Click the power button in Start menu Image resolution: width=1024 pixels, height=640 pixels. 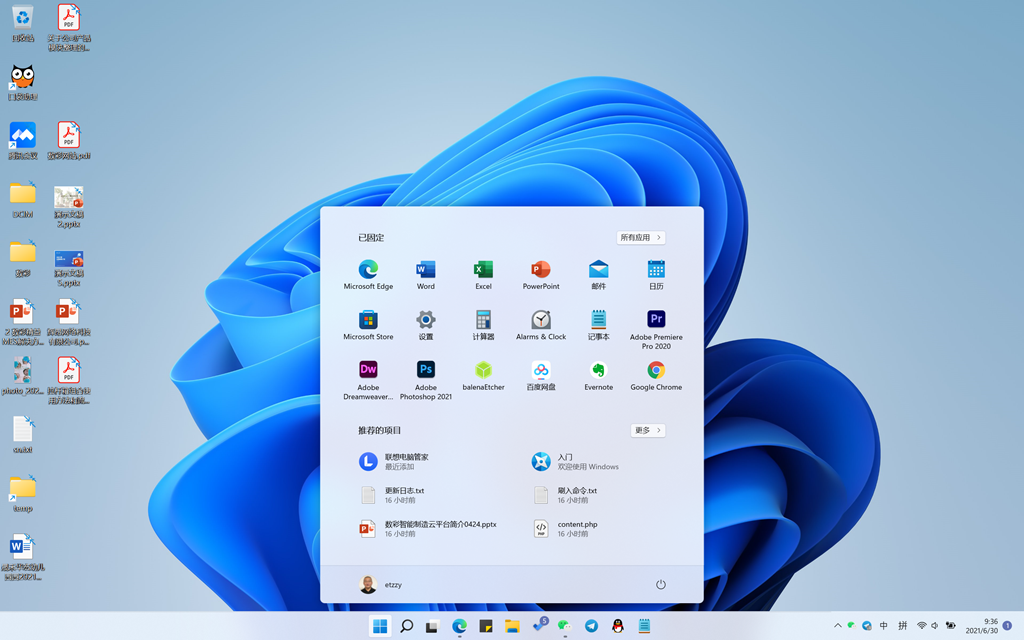click(660, 584)
